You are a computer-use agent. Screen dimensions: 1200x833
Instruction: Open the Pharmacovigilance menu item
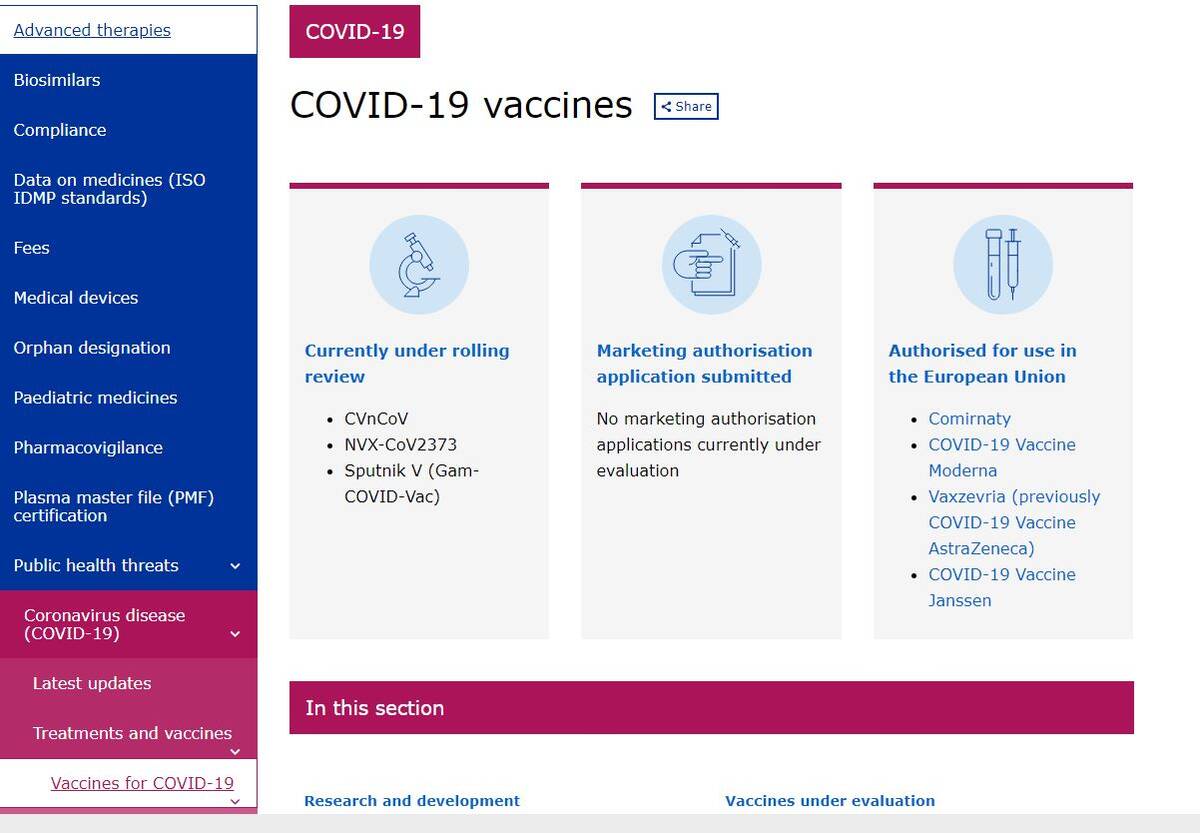click(88, 448)
